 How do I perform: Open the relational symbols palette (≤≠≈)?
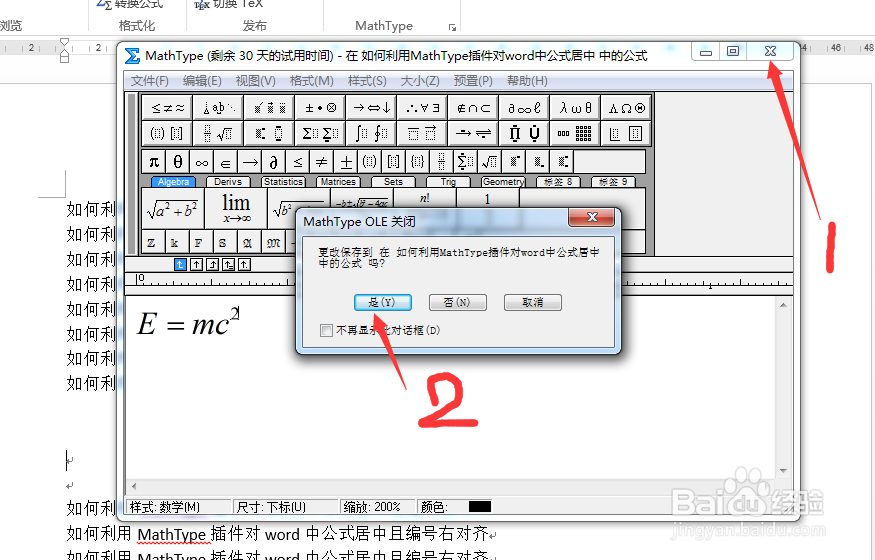pyautogui.click(x=167, y=108)
